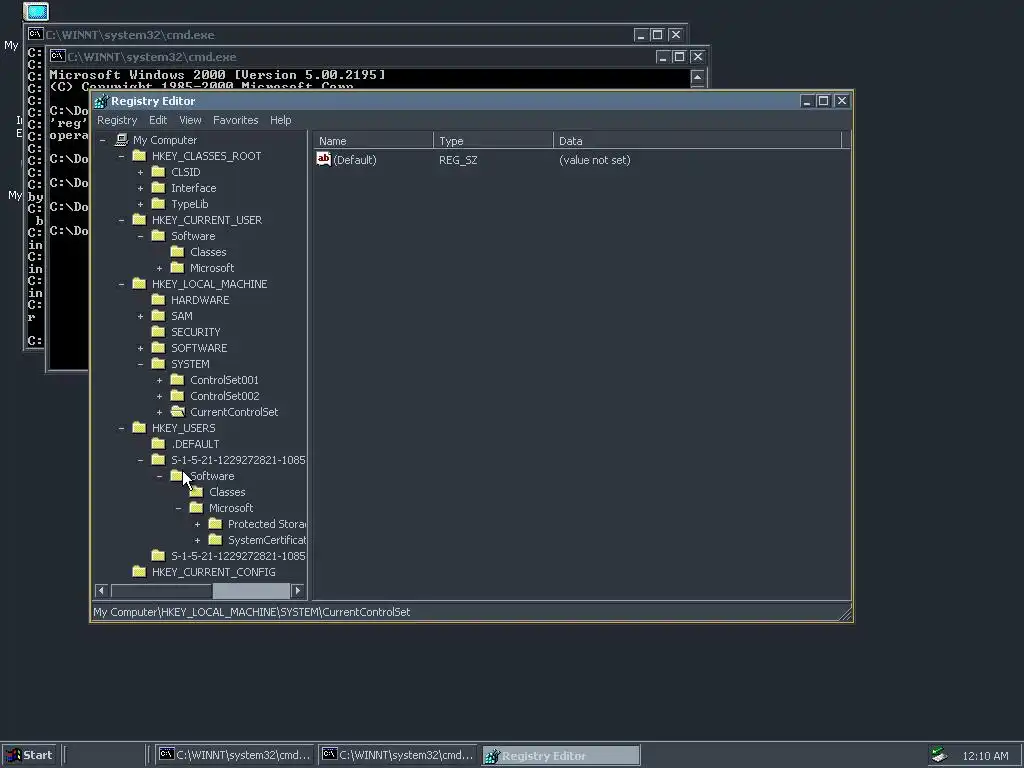Click the HKEY_CURRENT_USER folder icon
Viewport: 1024px width, 768px height.
click(x=139, y=219)
